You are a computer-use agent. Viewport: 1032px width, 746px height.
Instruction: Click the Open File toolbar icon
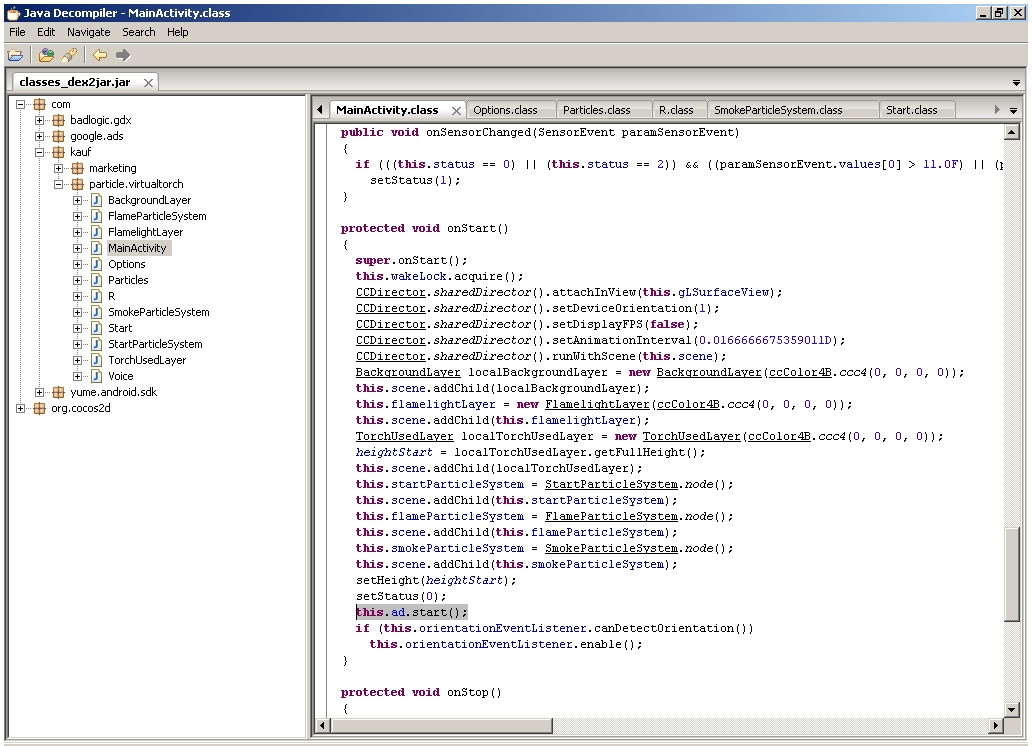pos(15,55)
